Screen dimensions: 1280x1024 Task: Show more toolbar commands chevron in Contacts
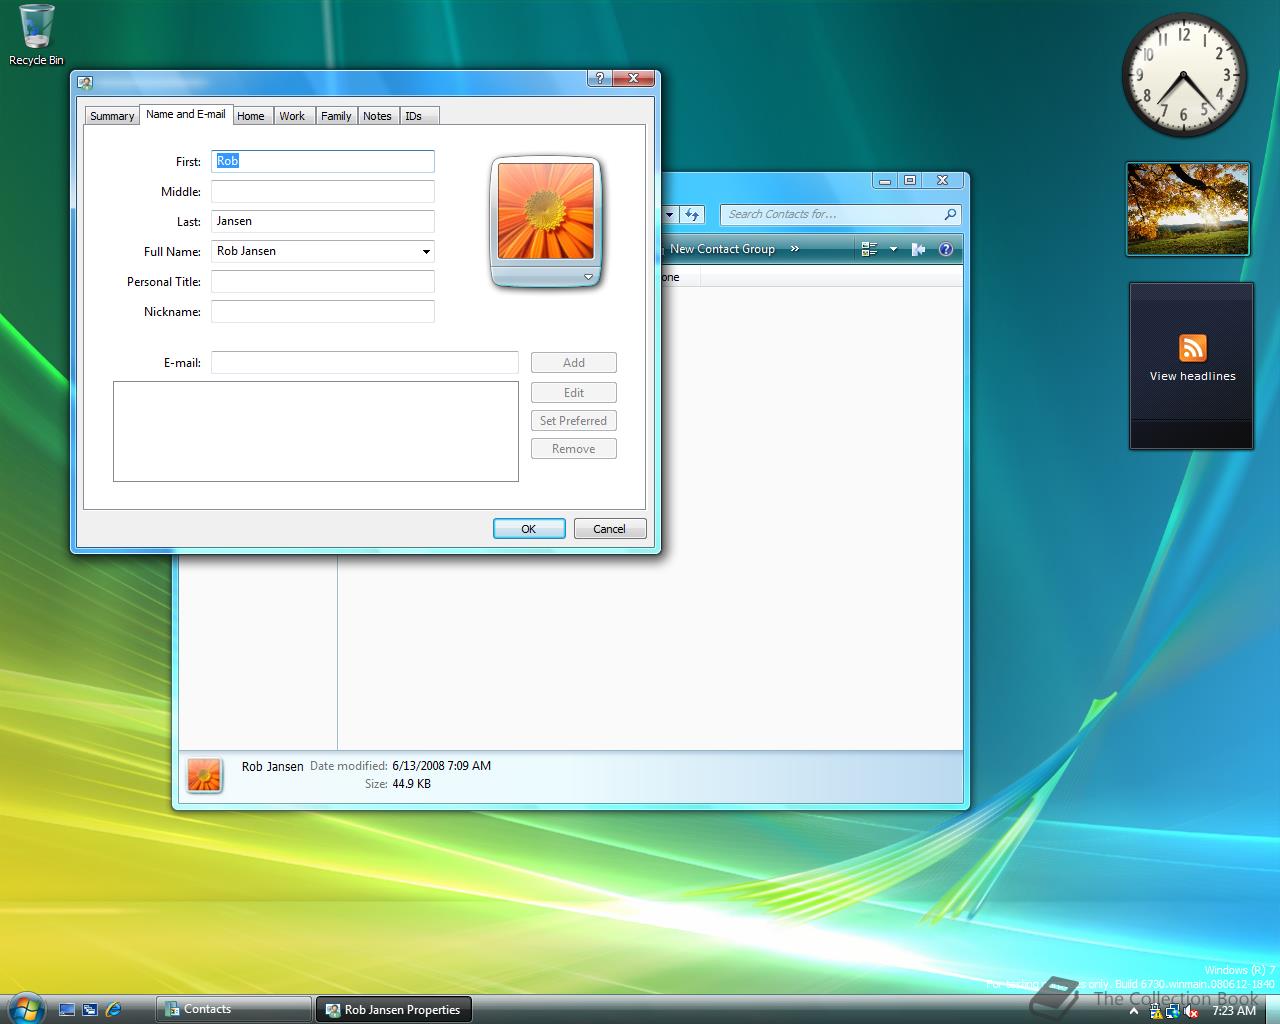point(795,249)
